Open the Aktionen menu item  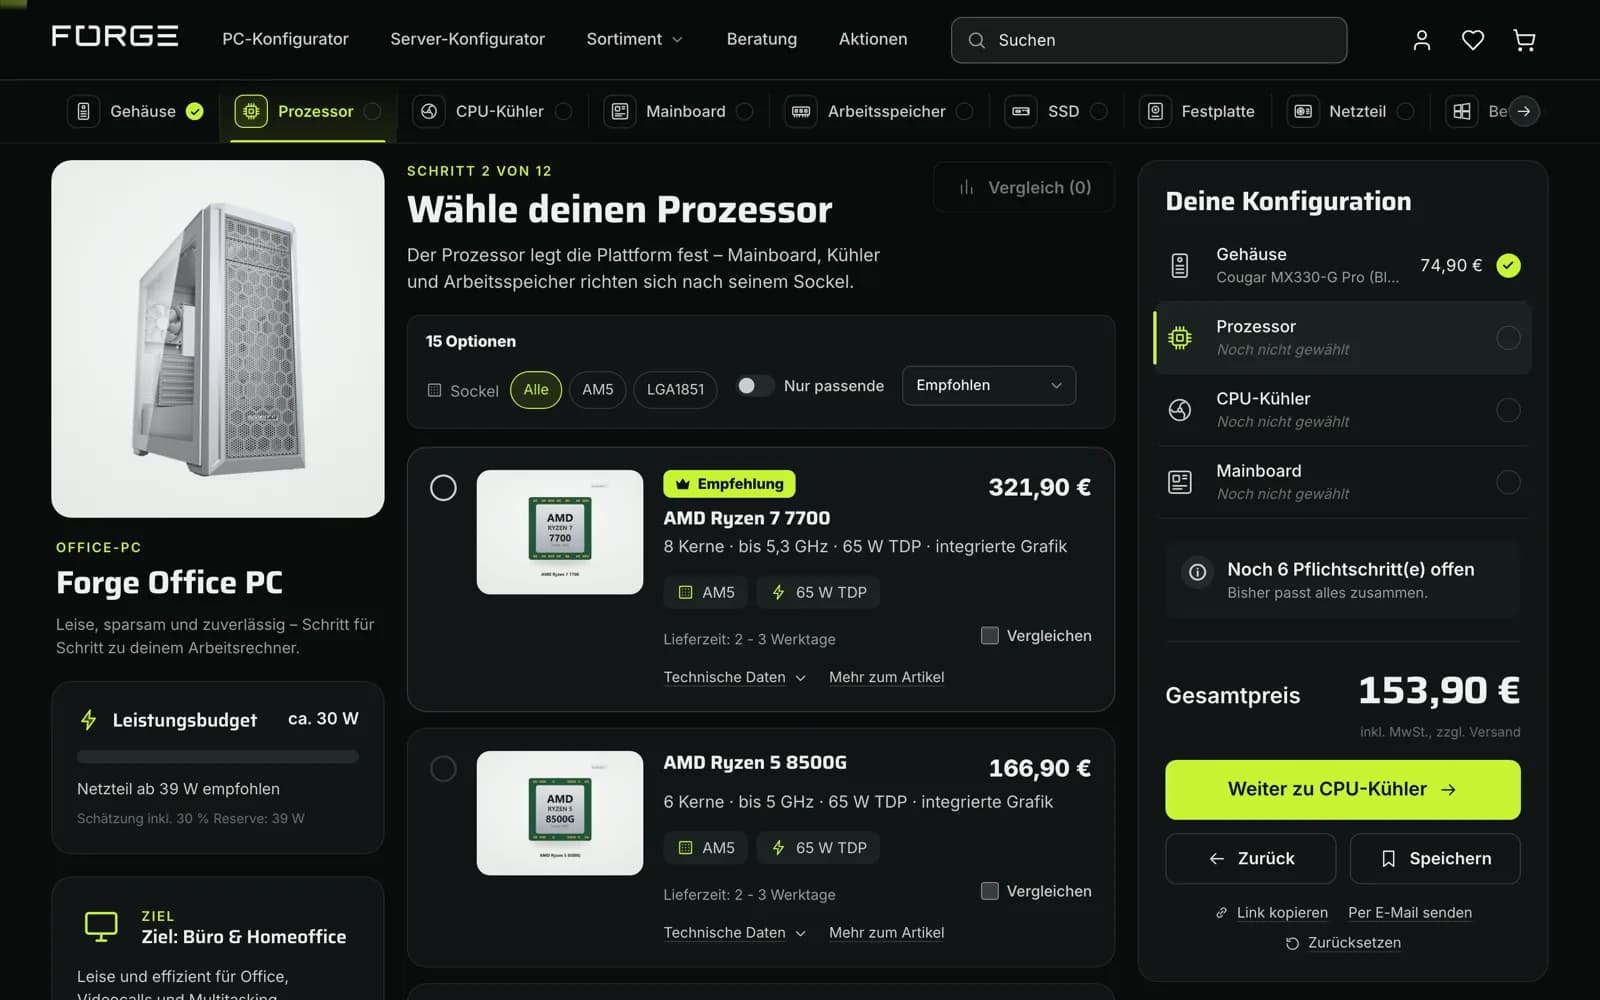tap(873, 39)
